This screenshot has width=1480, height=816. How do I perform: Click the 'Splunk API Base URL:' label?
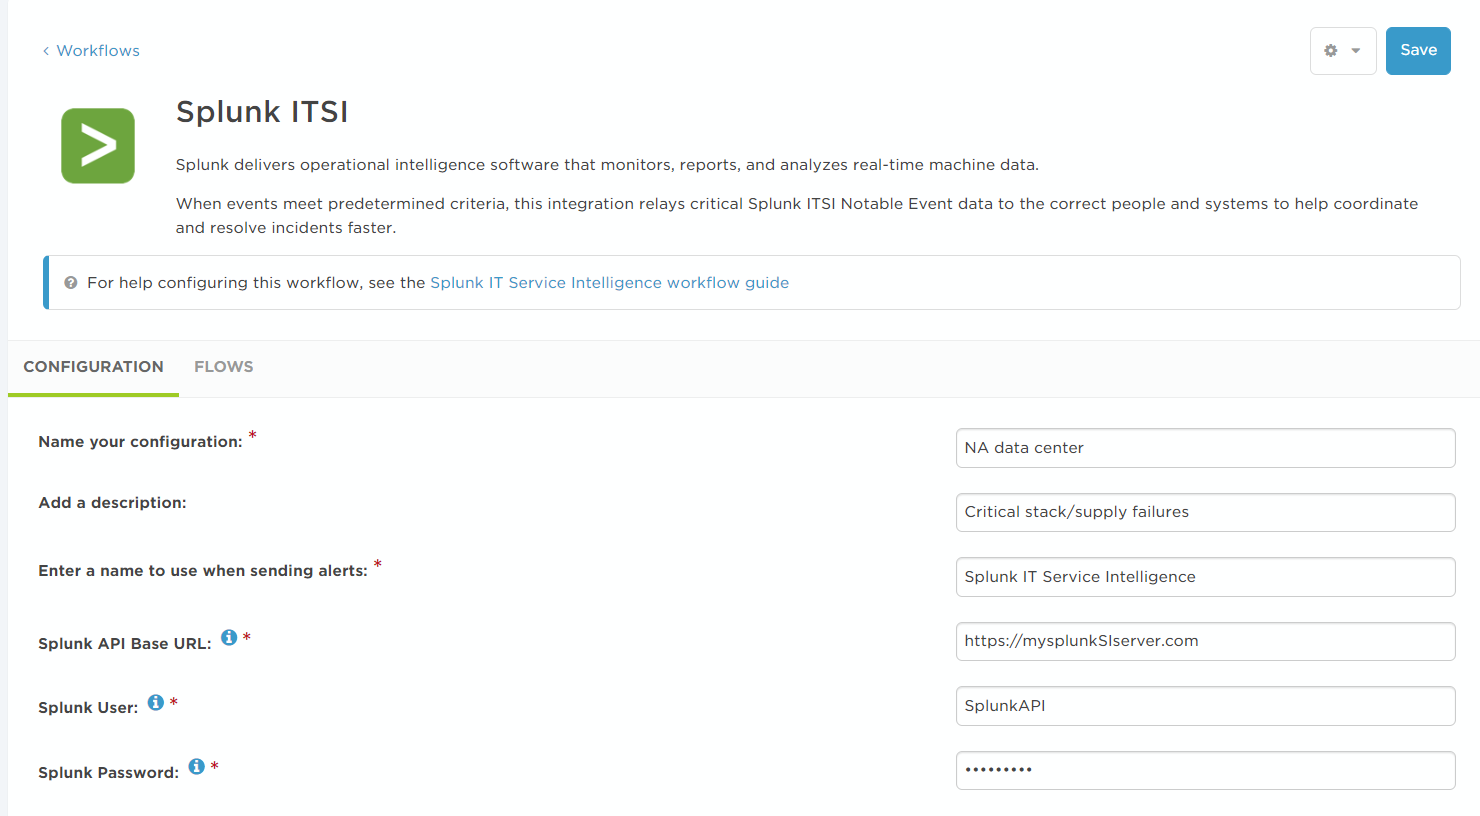pos(125,644)
